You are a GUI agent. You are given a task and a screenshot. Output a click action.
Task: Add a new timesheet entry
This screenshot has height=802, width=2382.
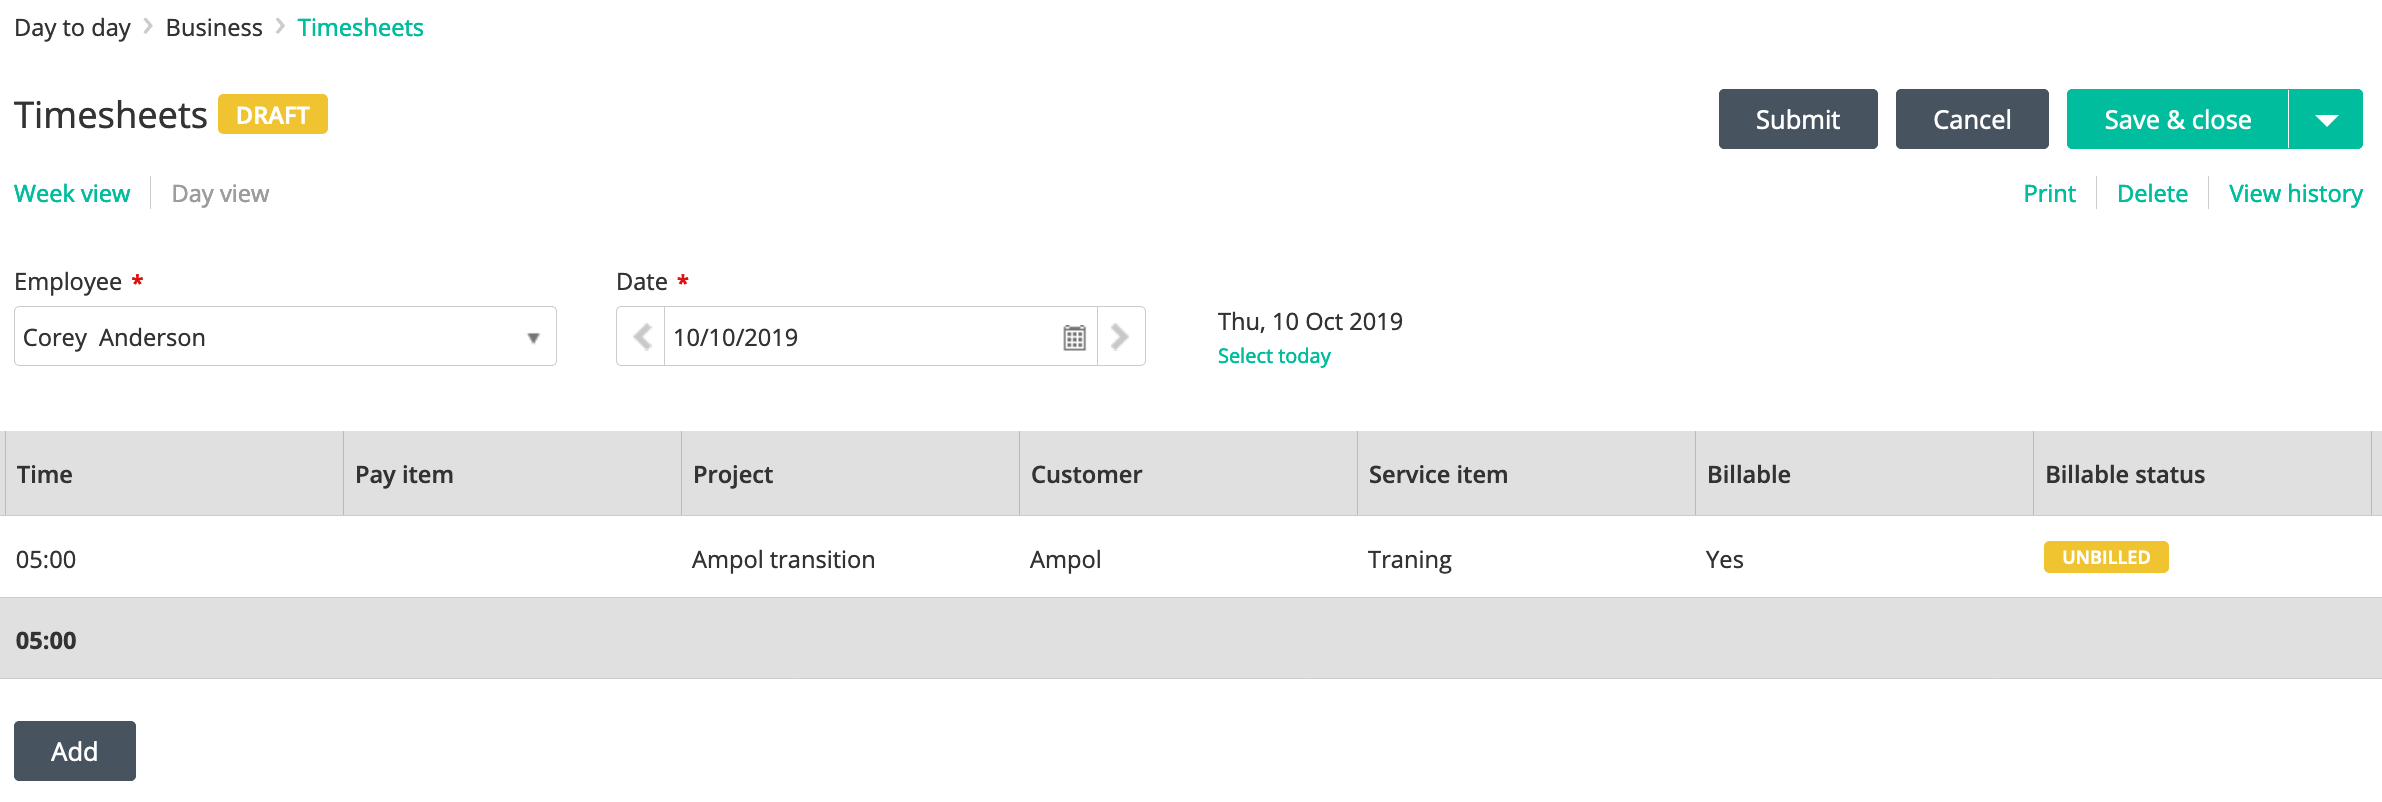[75, 751]
